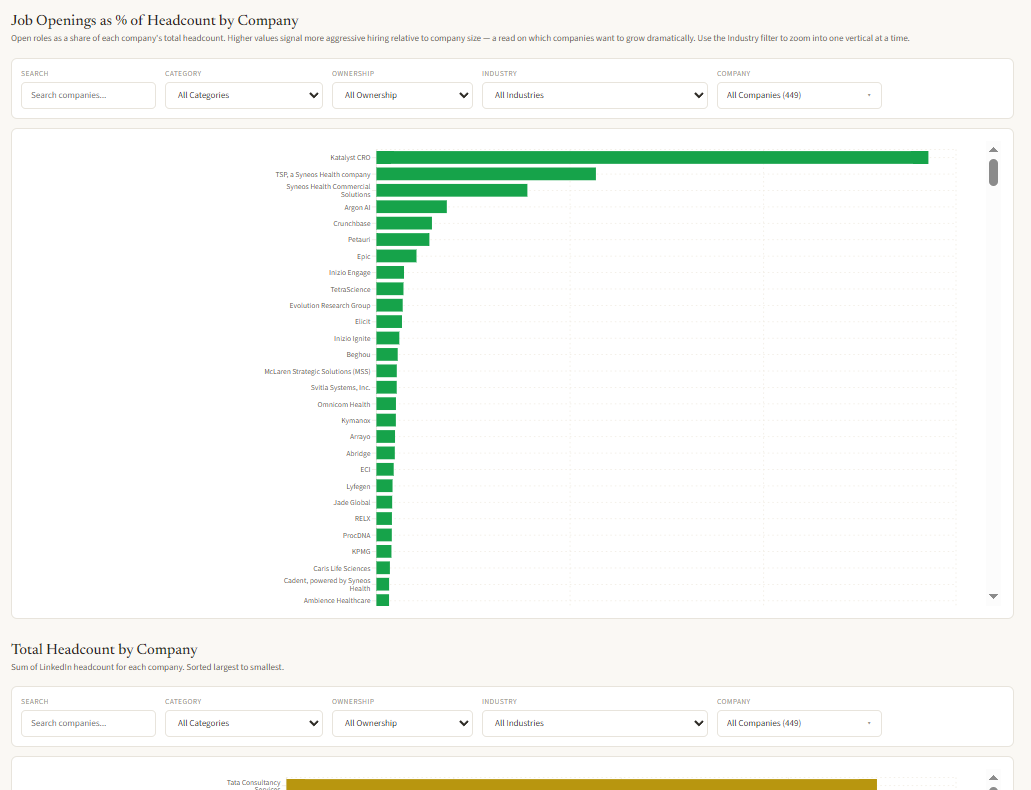Open the Total Headcount section's All Categories dropdown
This screenshot has width=1031, height=790.
pos(243,723)
